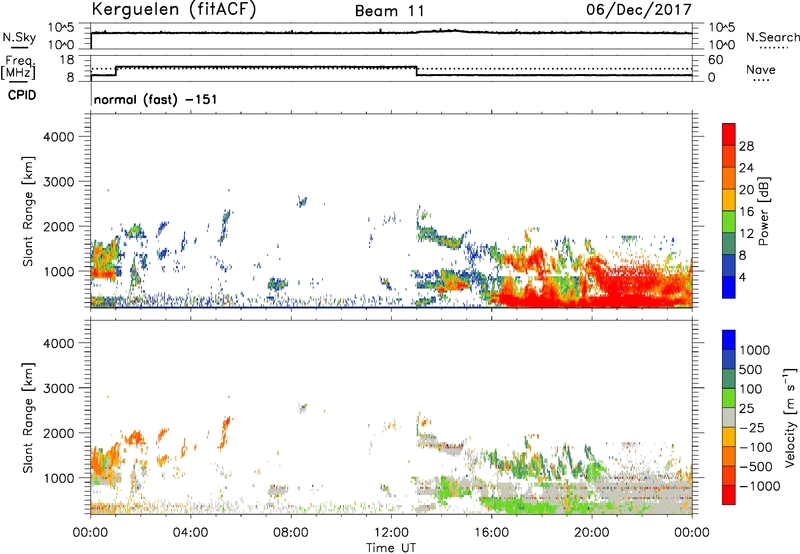Screen dimensions: 800x554
Task: Click the 1000 tick of the power panel
Action: point(59,271)
